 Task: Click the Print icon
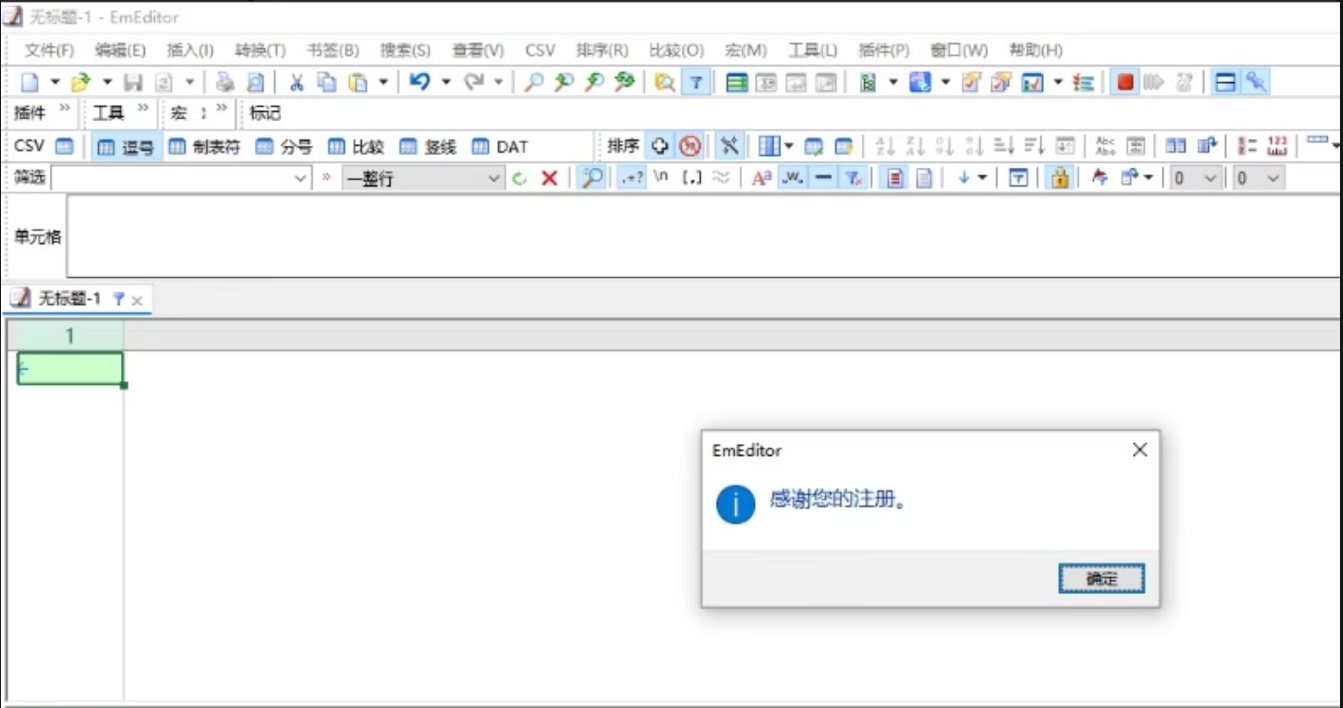[x=225, y=82]
